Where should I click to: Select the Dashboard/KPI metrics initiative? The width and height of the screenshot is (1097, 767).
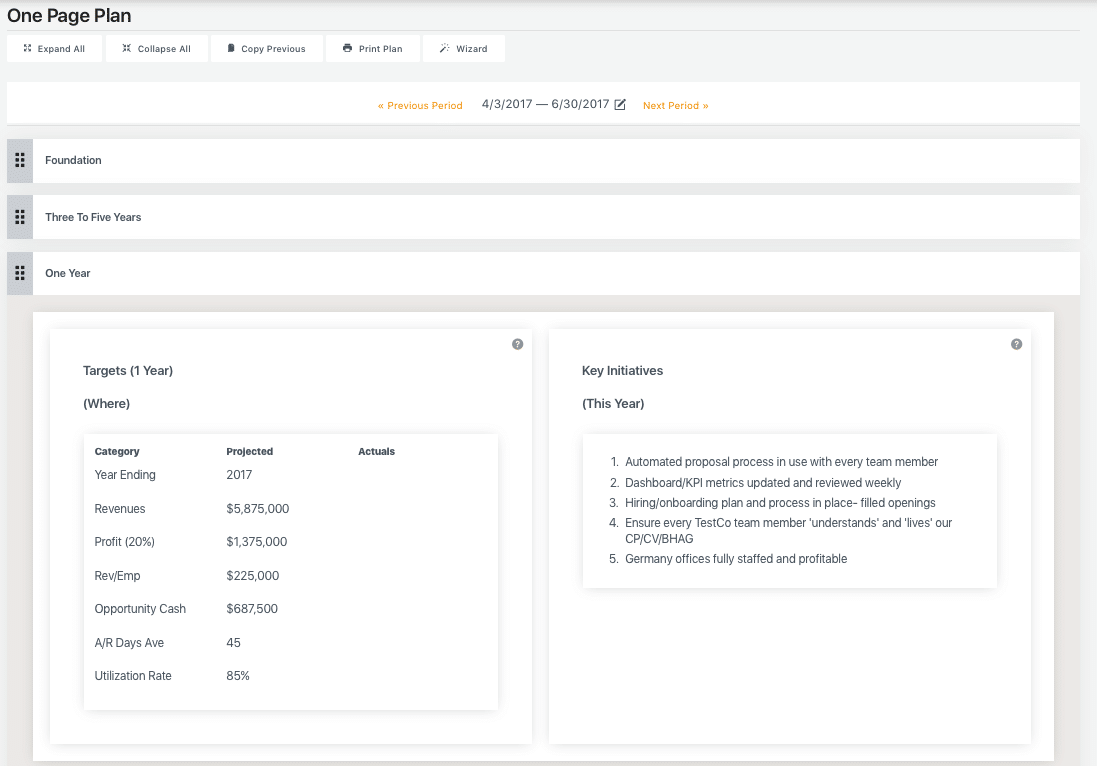coord(763,483)
